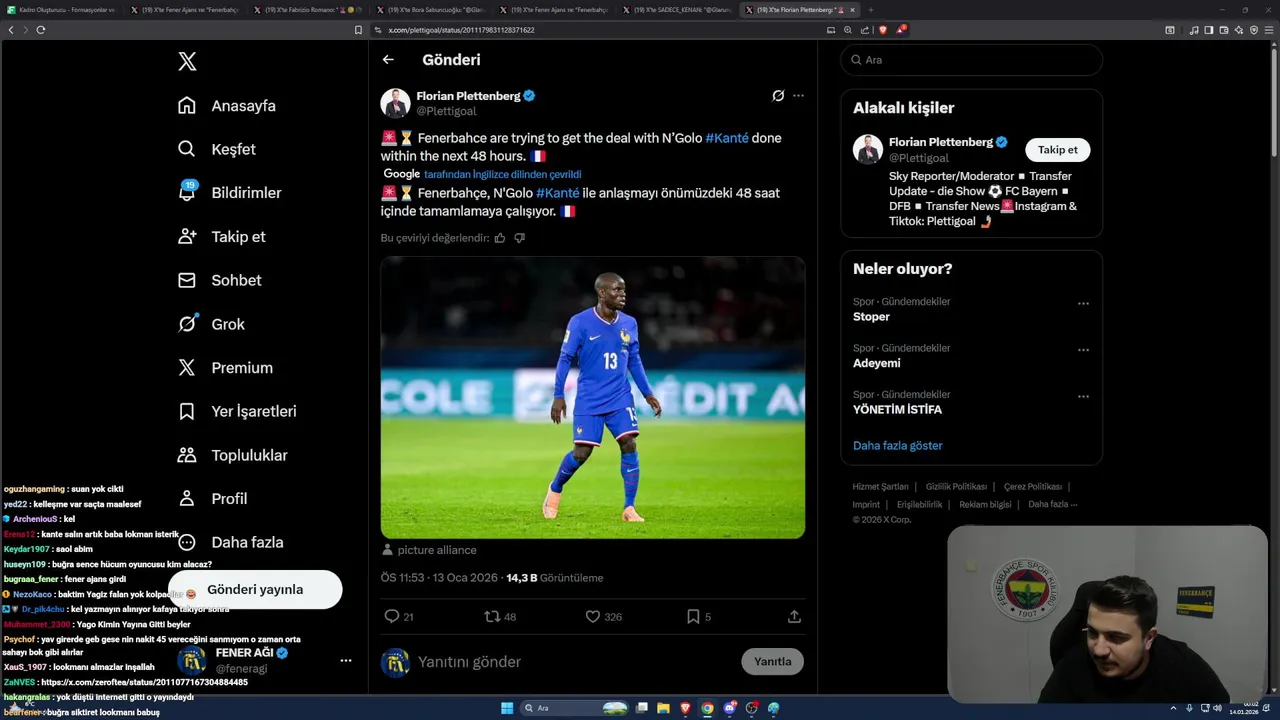Screen dimensions: 1280x720
Task: Open Bildirimler notifications
Action: pyautogui.click(x=229, y=193)
